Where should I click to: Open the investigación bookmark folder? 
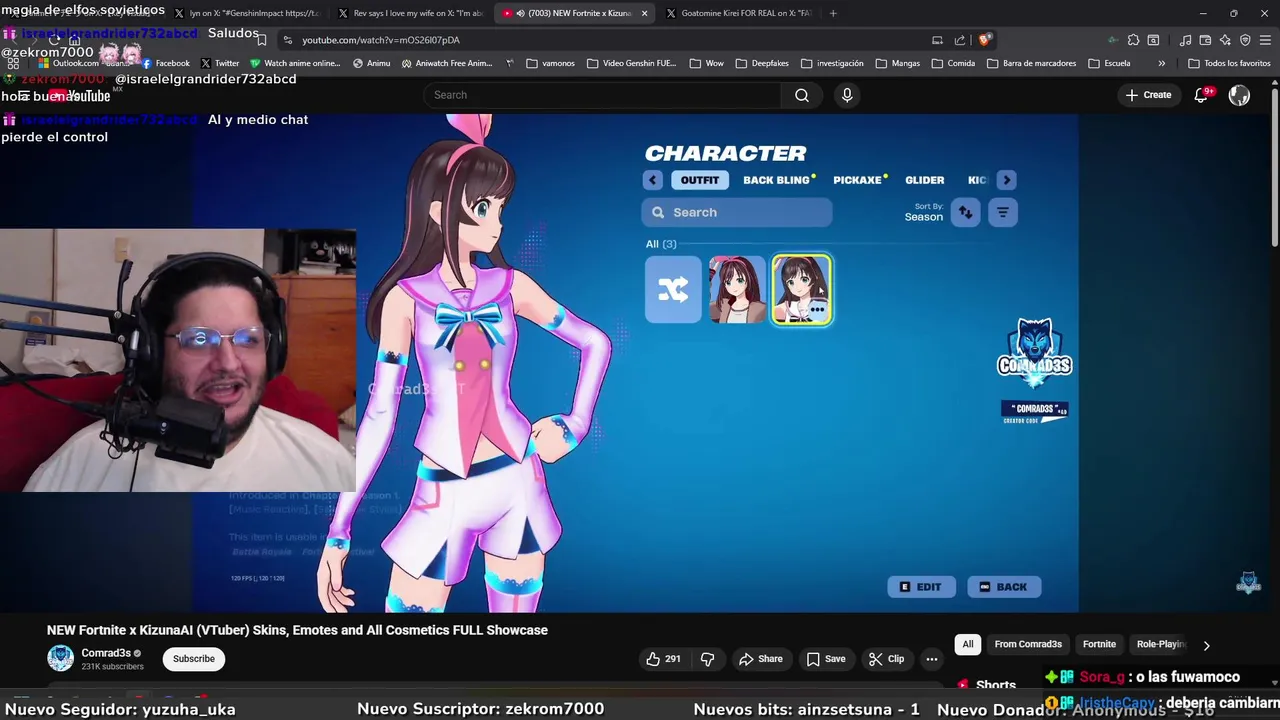pos(832,63)
